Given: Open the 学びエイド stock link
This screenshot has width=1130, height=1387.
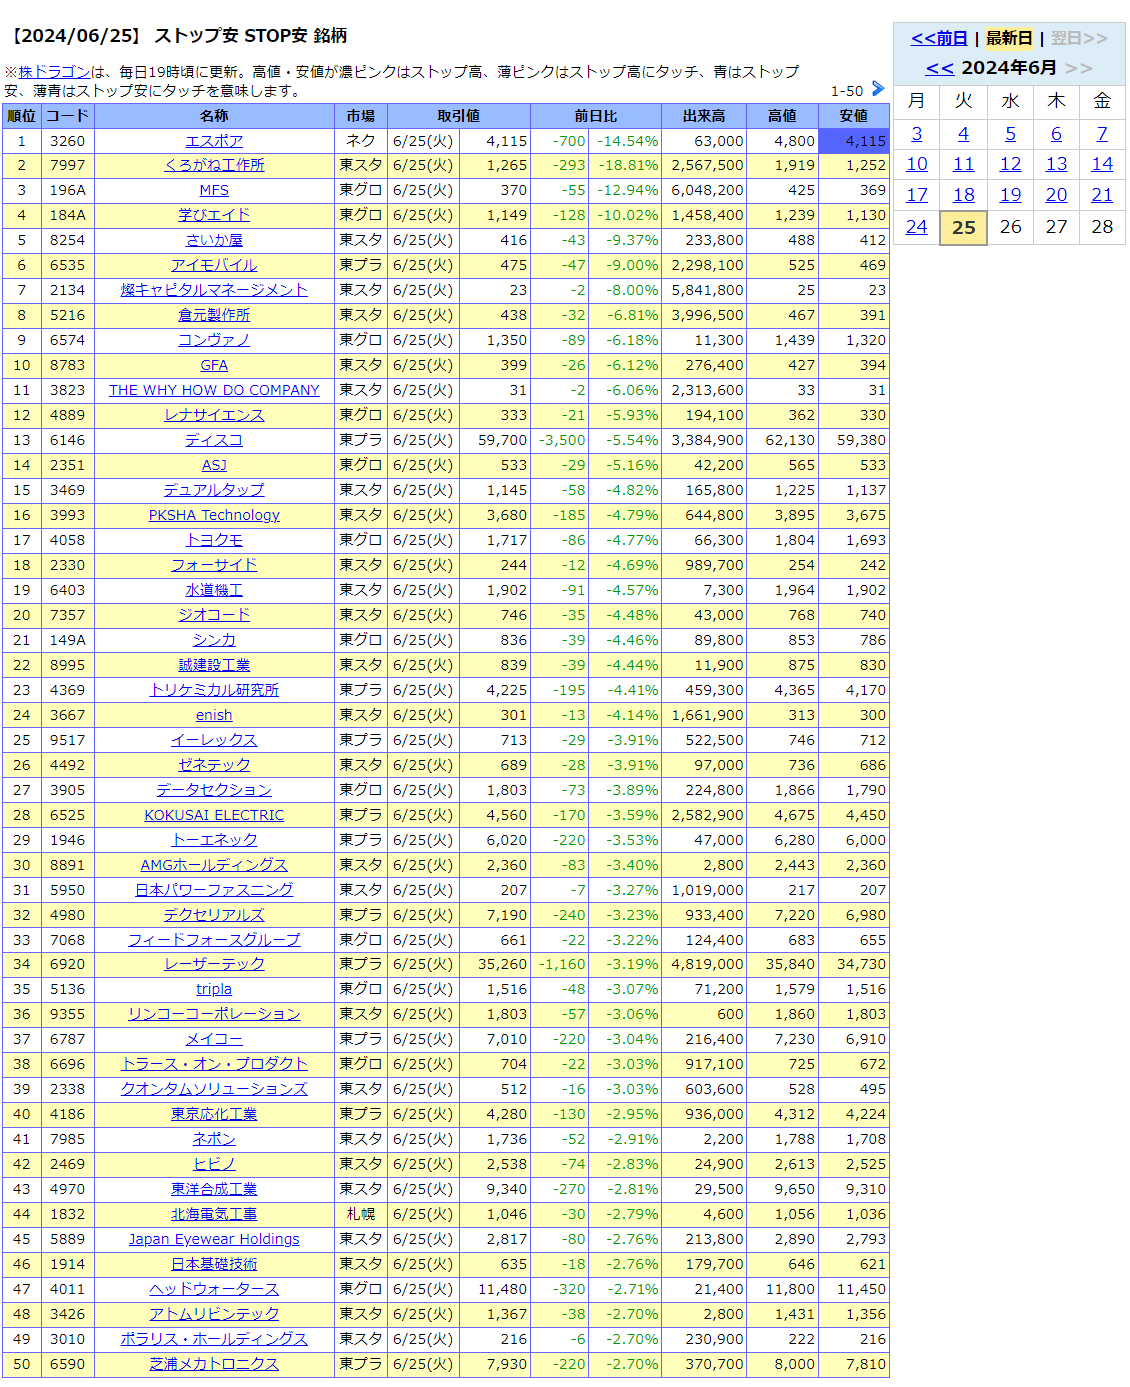Looking at the screenshot, I should point(214,215).
